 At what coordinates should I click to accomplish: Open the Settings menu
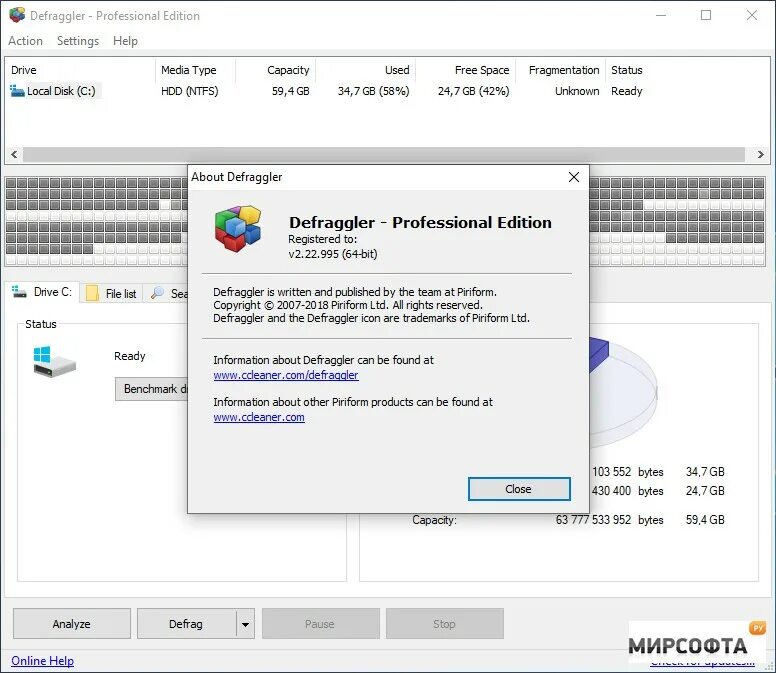click(78, 41)
